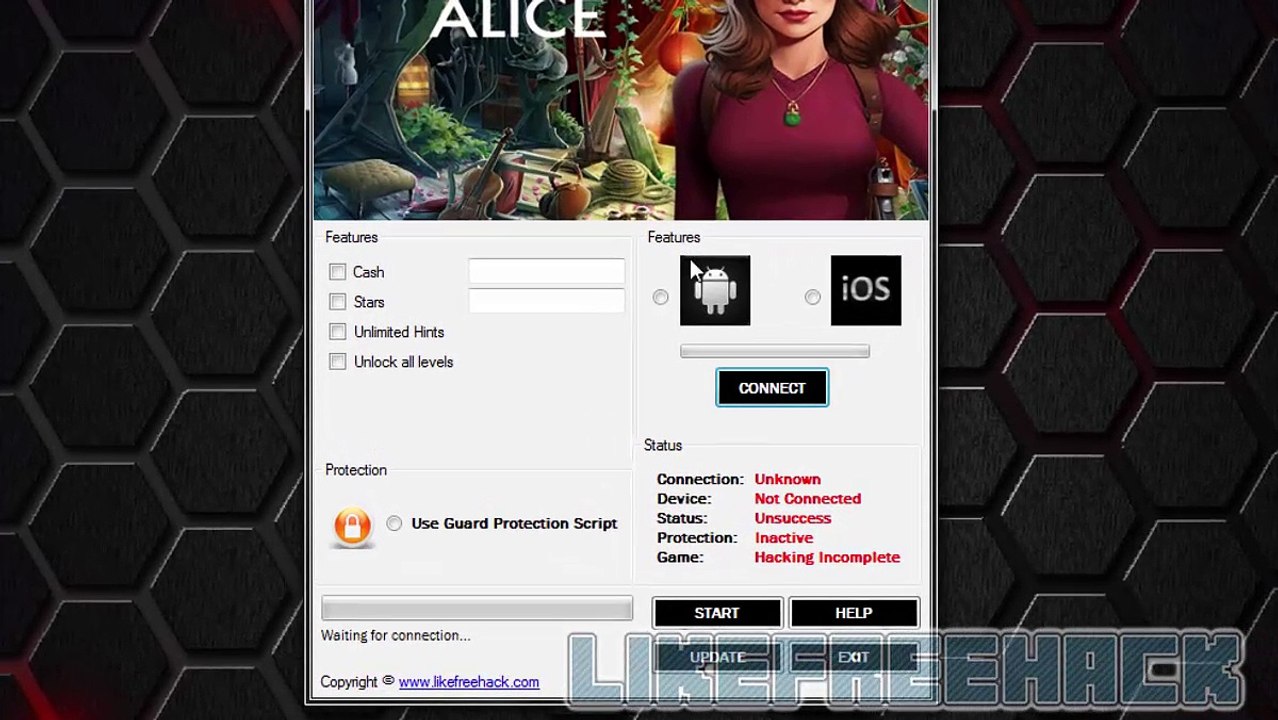Screen dimensions: 1278x720
Task: Focus the Cash amount input field
Action: coord(547,271)
